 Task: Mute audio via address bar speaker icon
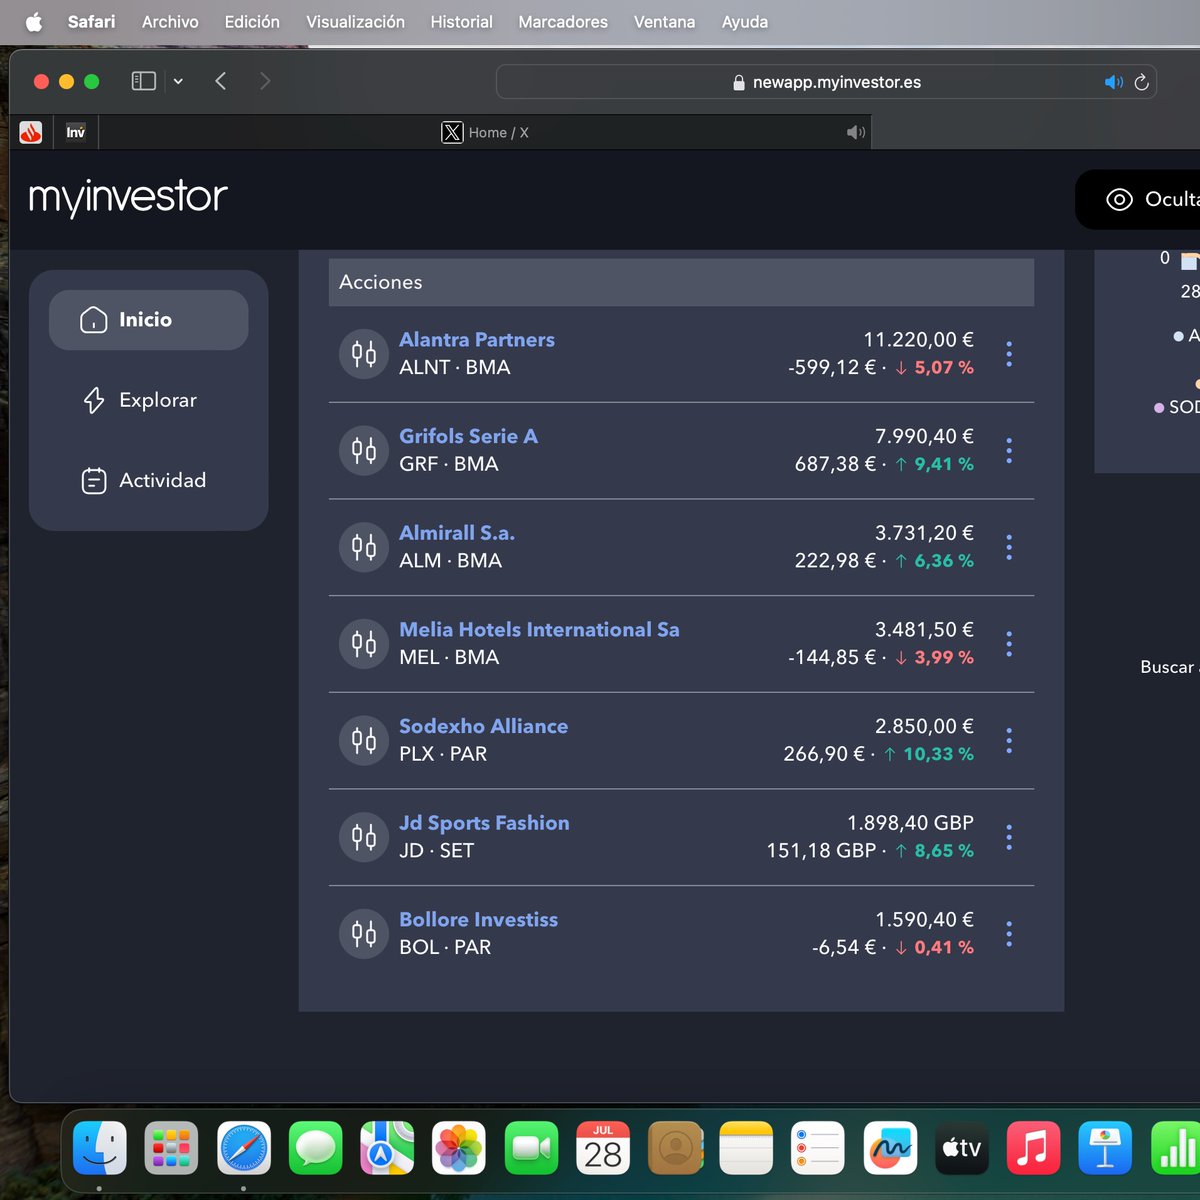[x=1114, y=82]
